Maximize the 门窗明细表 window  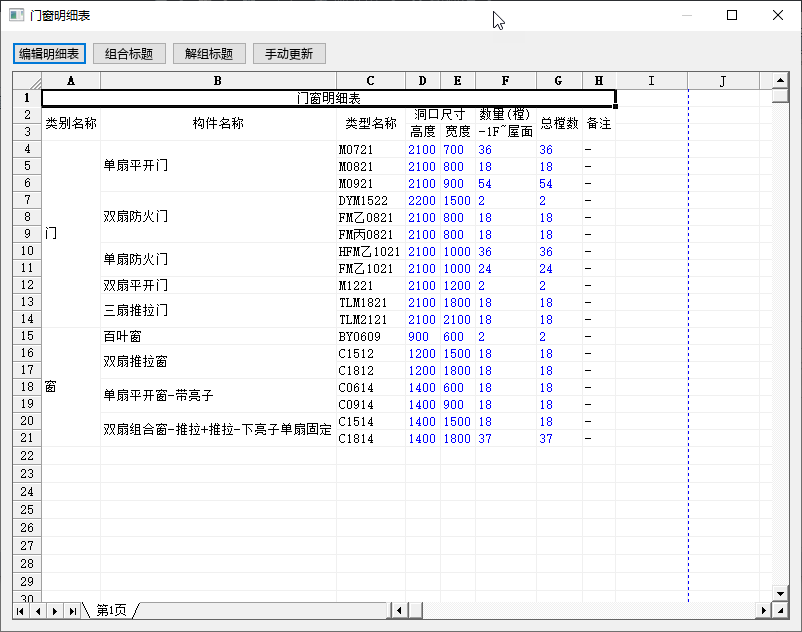coord(732,15)
